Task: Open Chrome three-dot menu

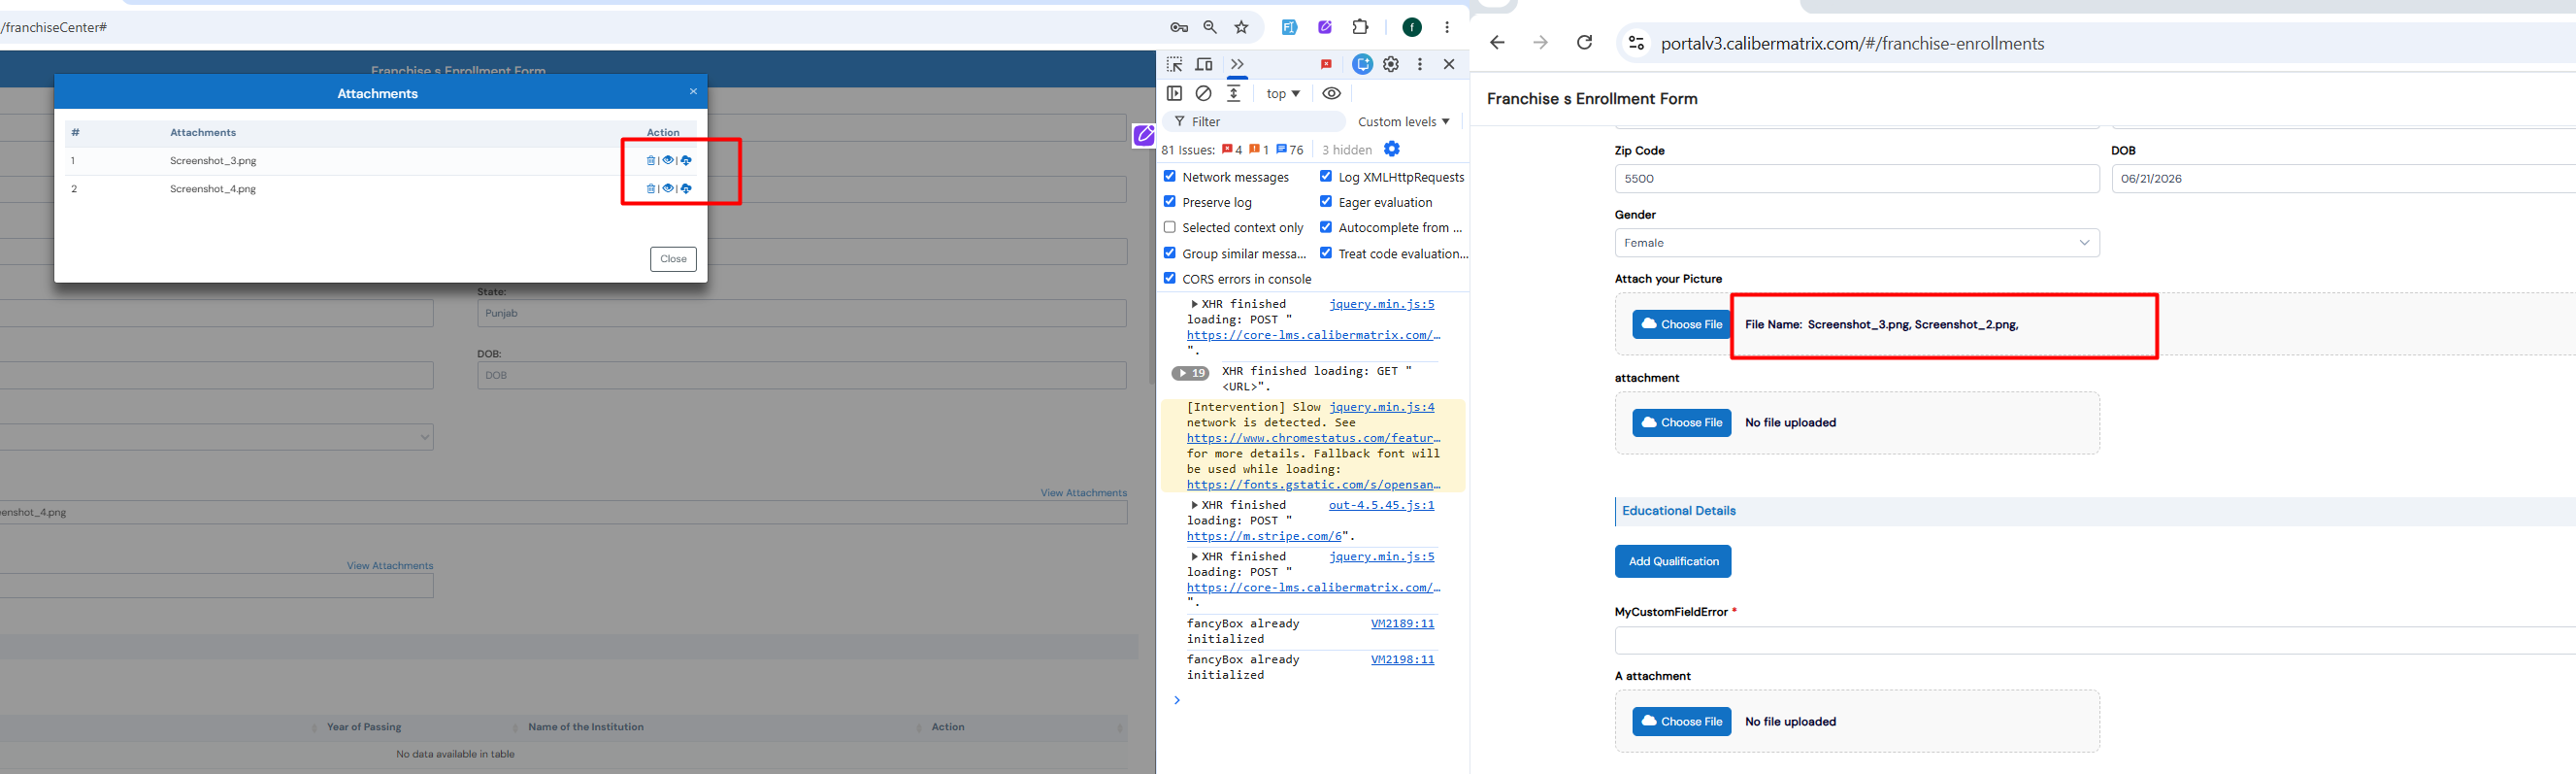Action: [x=1447, y=27]
